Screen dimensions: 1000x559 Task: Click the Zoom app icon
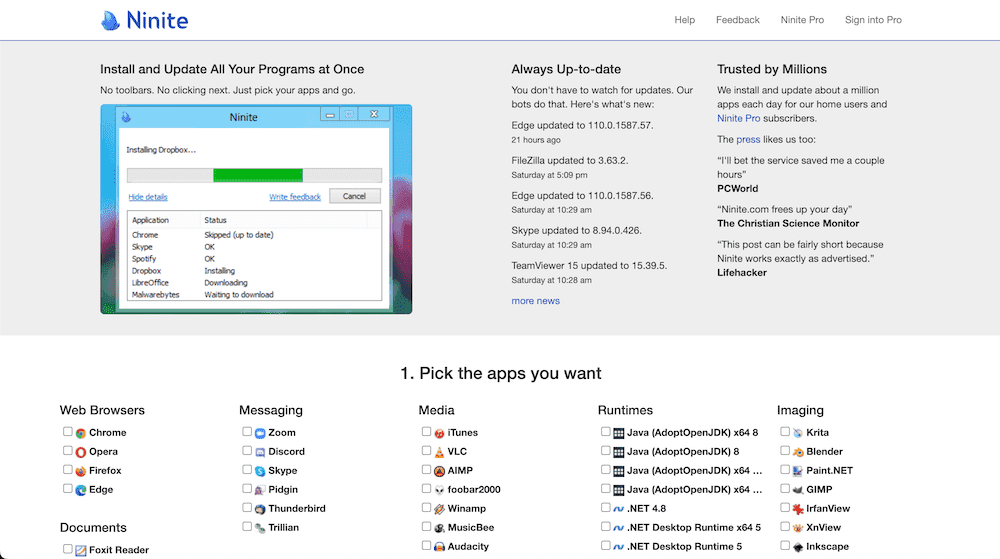click(260, 433)
